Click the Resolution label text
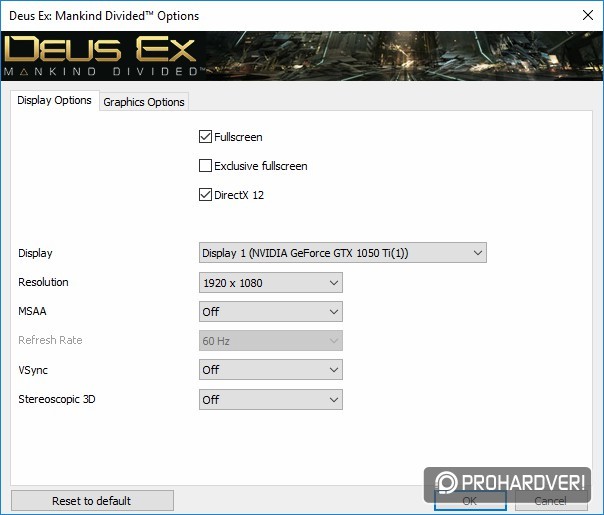 tap(44, 282)
